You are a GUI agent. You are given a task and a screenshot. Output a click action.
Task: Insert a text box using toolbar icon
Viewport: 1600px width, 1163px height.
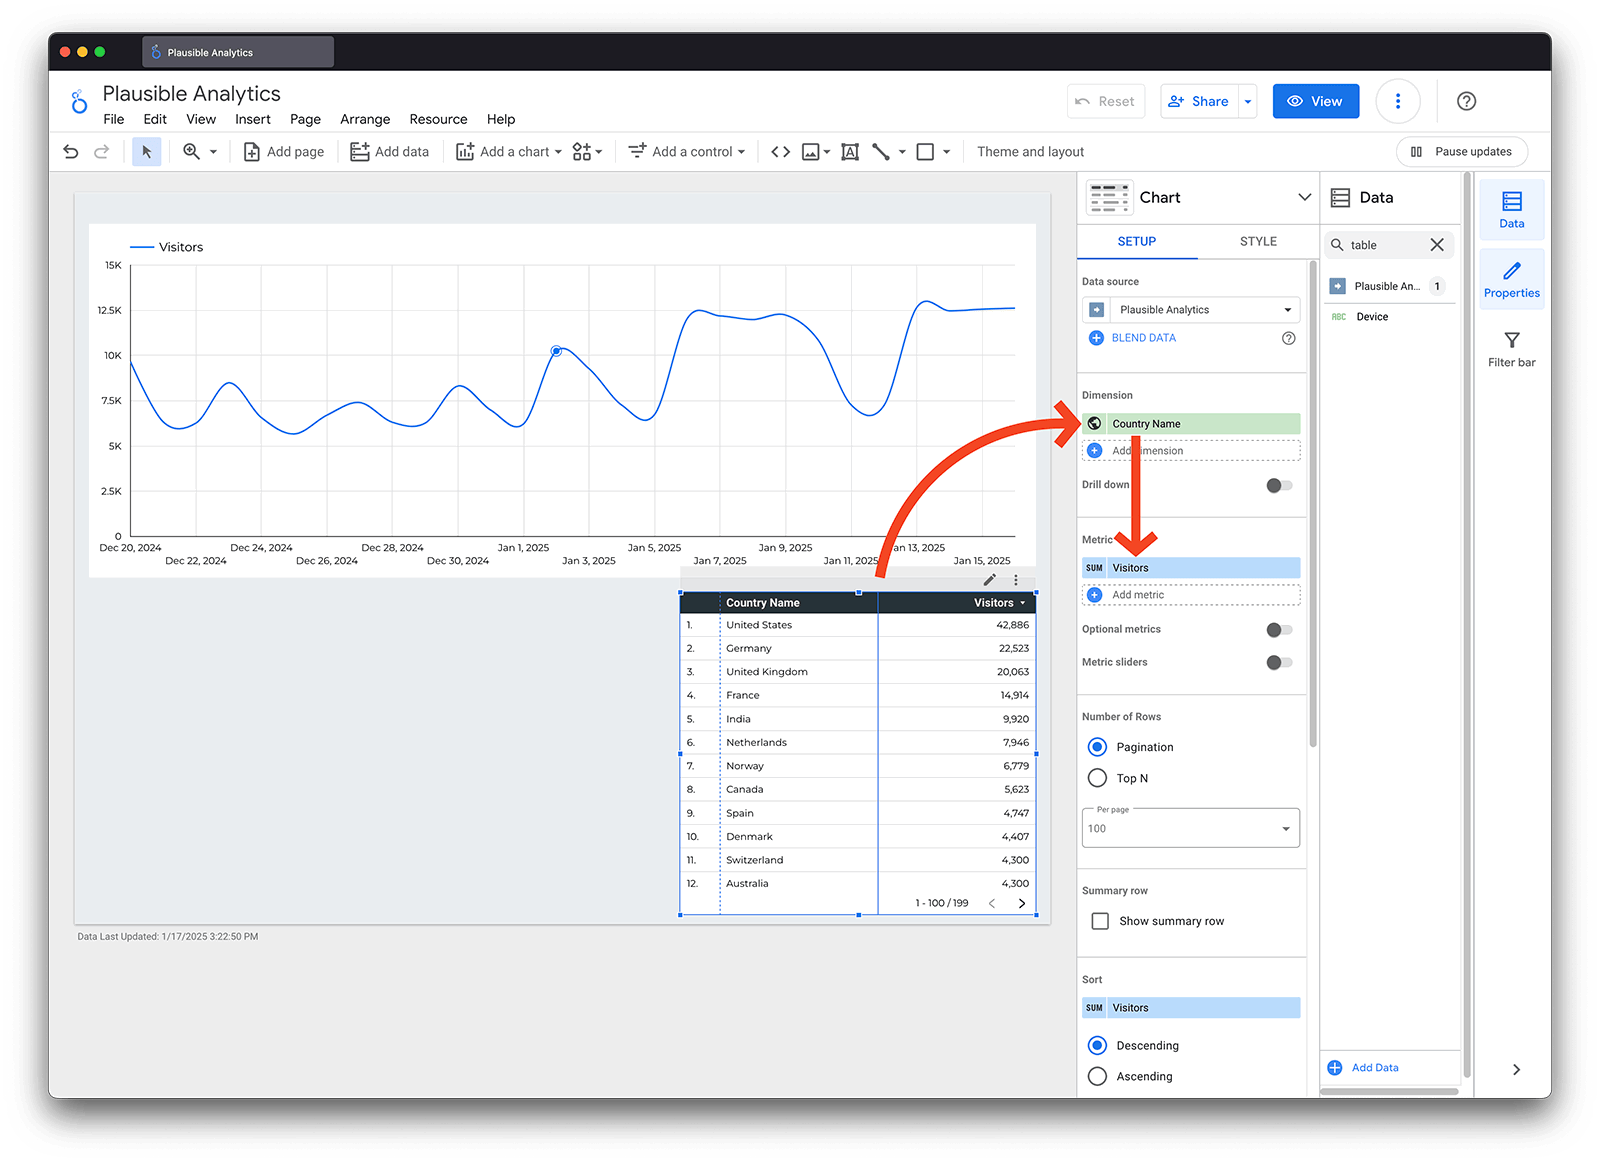(x=850, y=152)
